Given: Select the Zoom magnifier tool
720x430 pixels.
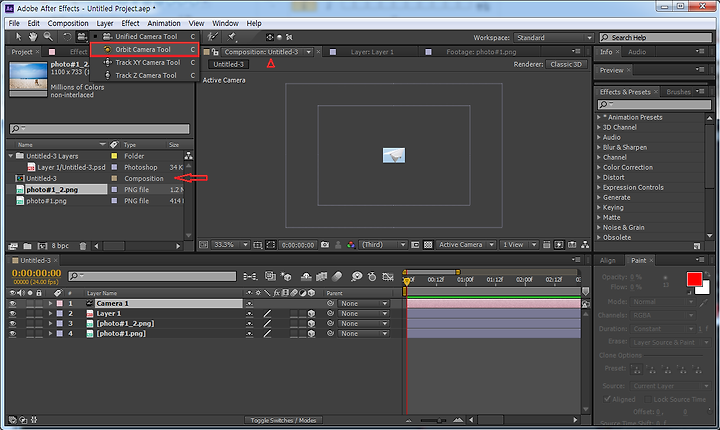Looking at the screenshot, I should [x=48, y=37].
